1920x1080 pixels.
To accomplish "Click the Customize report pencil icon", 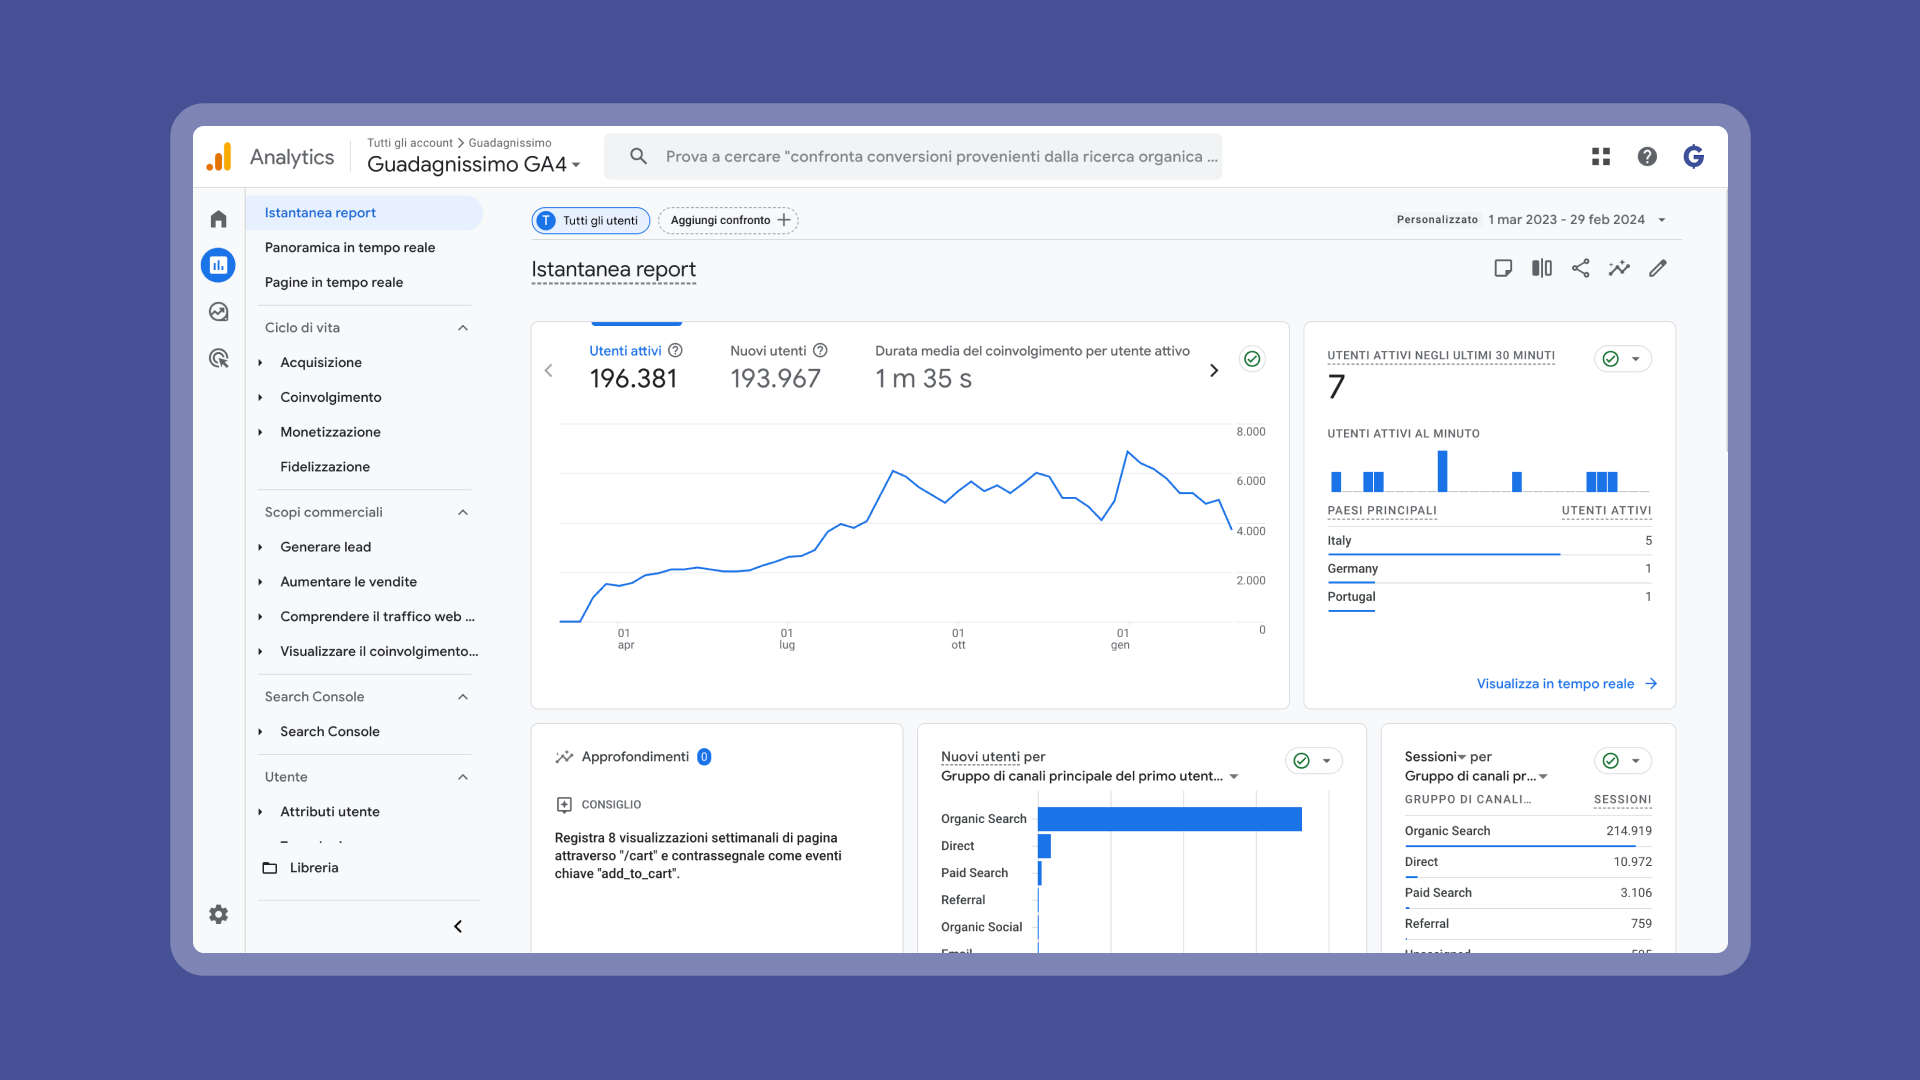I will tap(1658, 268).
